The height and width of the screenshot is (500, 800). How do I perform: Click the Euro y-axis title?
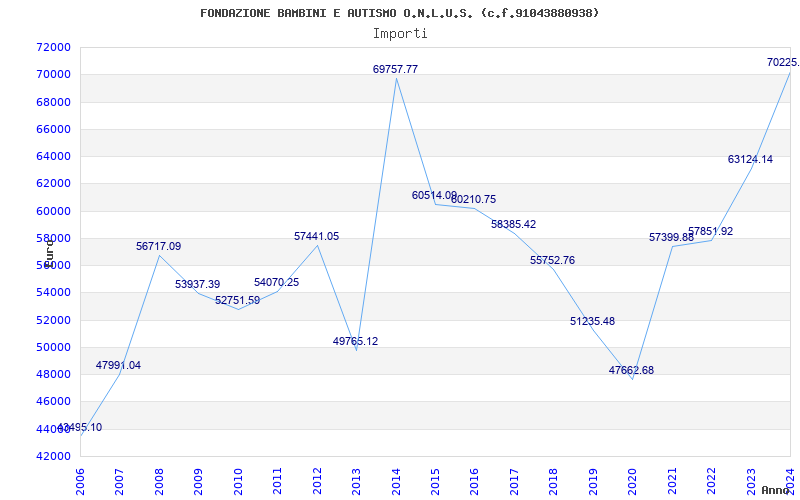click(49, 252)
